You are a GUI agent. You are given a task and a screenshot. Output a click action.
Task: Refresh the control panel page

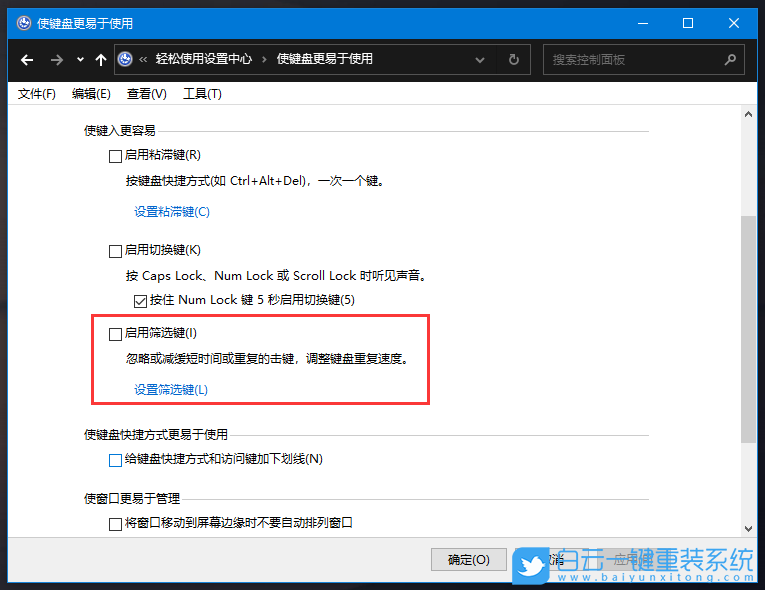point(514,60)
